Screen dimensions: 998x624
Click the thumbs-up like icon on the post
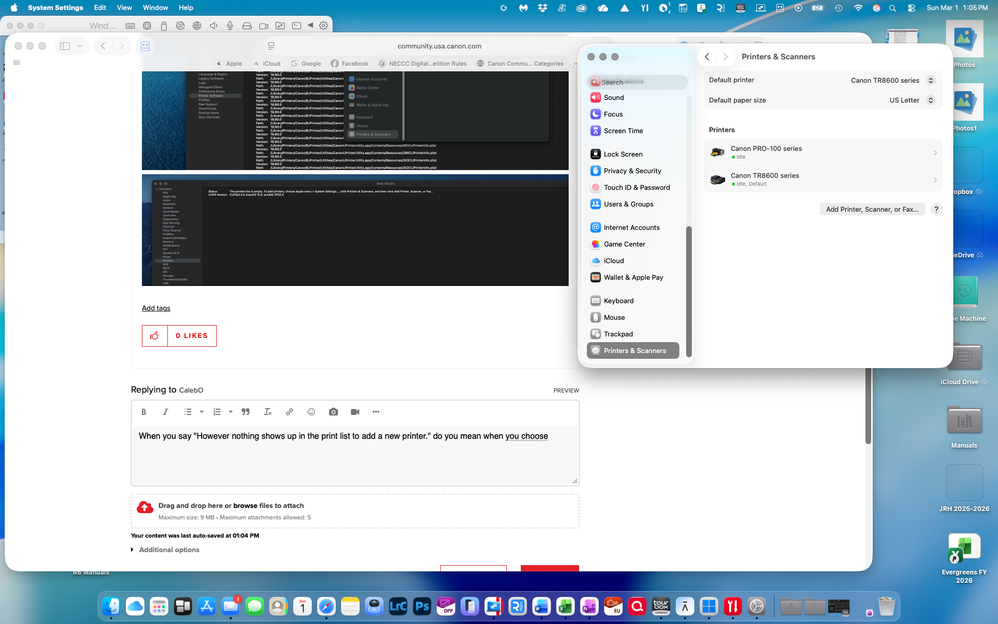click(x=155, y=336)
